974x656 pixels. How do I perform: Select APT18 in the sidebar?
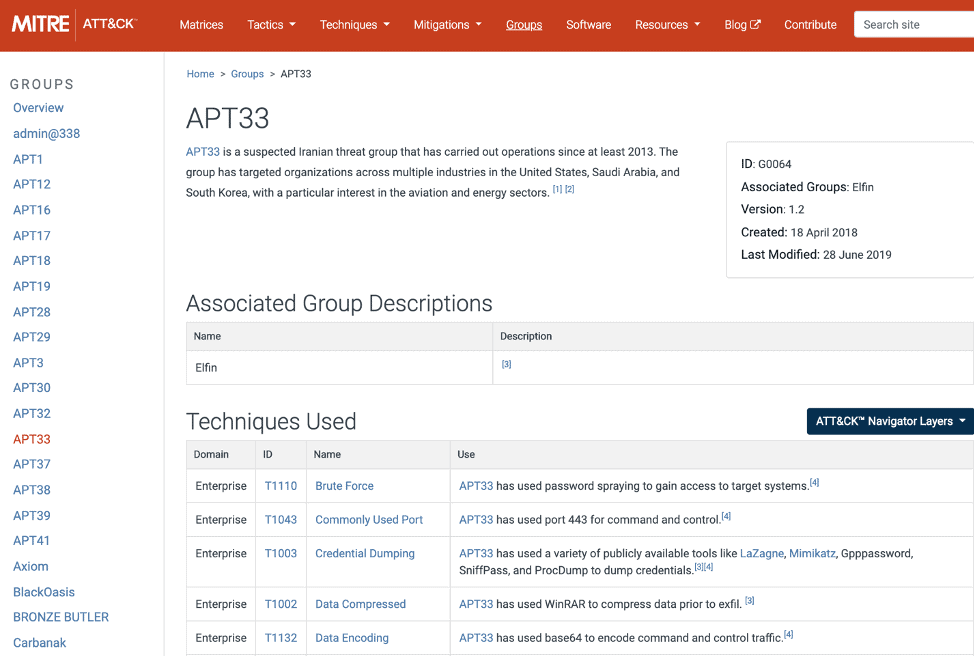coord(32,261)
